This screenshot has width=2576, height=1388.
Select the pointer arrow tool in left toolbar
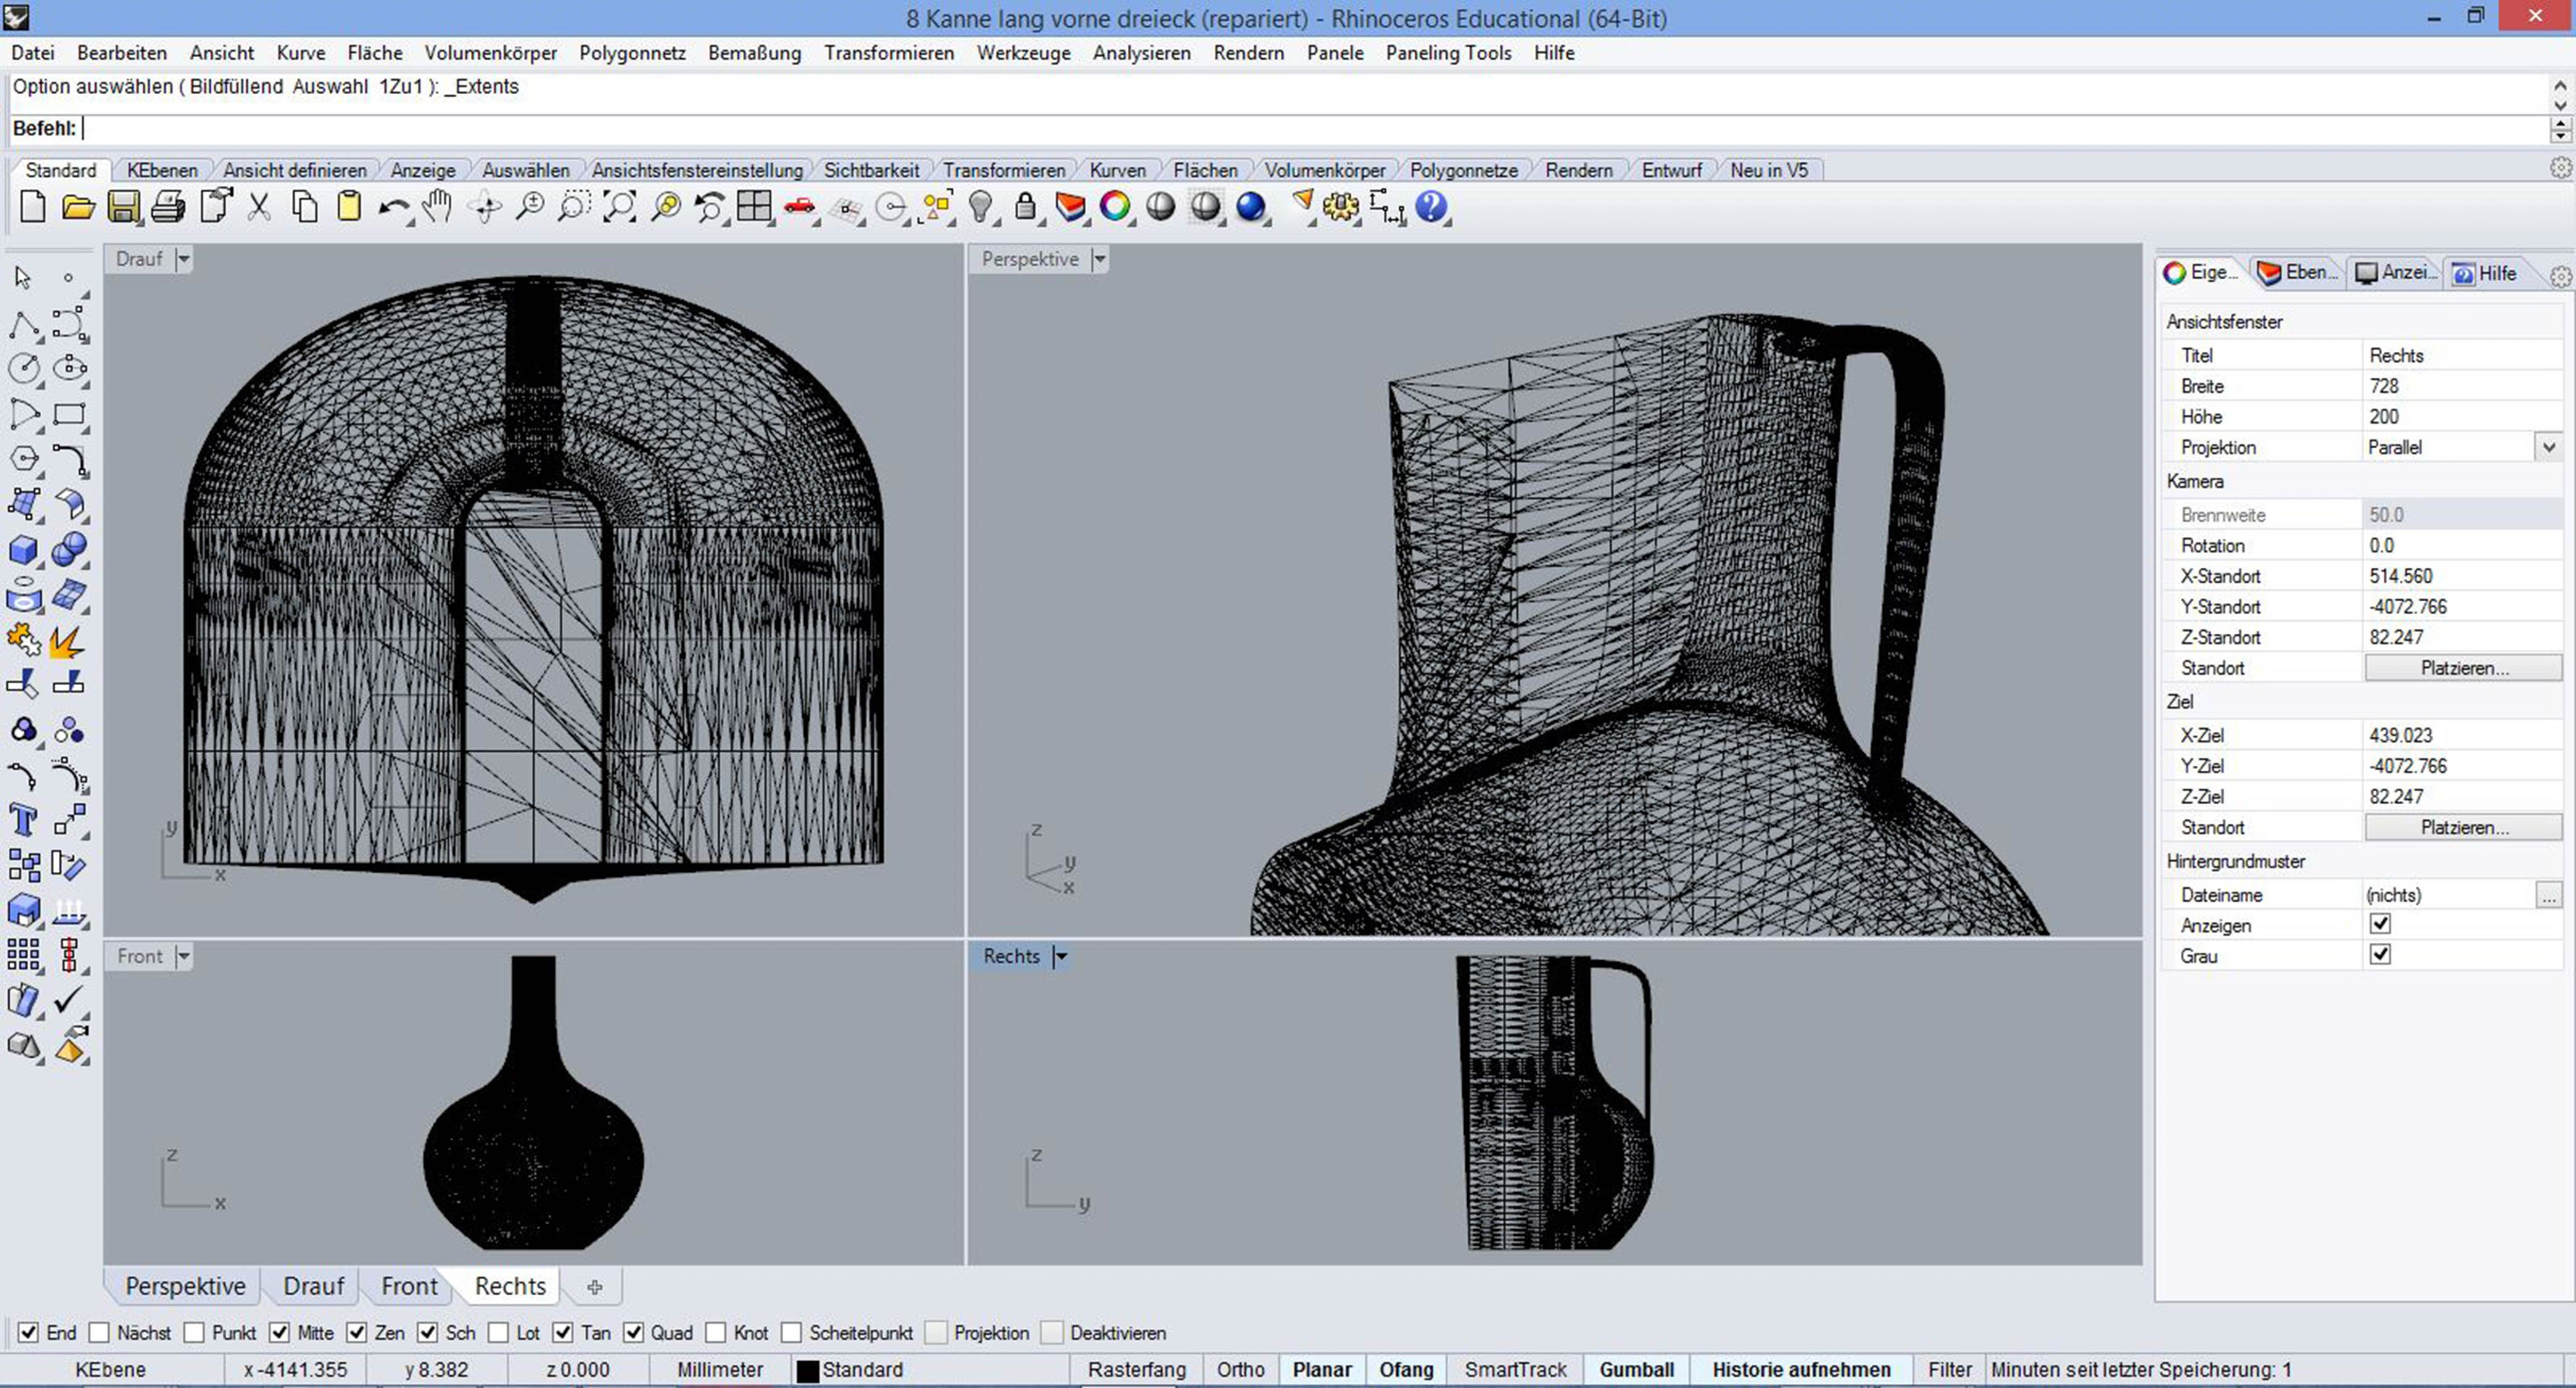[23, 277]
